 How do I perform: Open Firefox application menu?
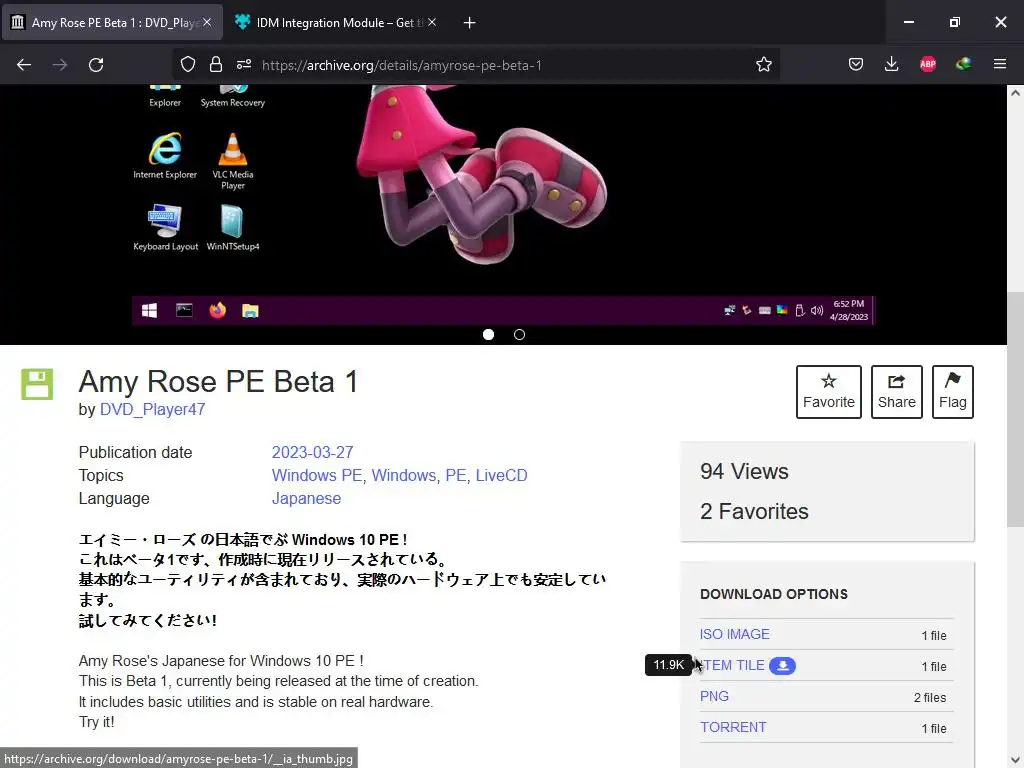1000,64
